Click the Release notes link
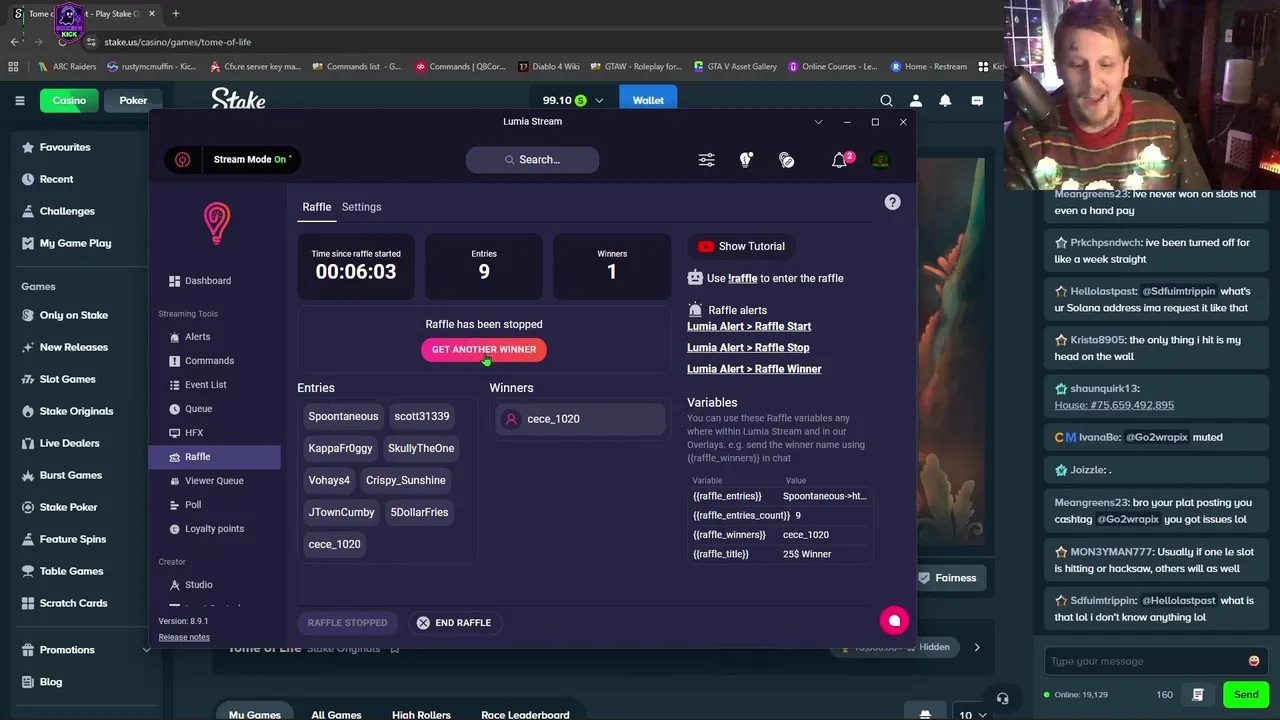The image size is (1280, 720). point(184,637)
